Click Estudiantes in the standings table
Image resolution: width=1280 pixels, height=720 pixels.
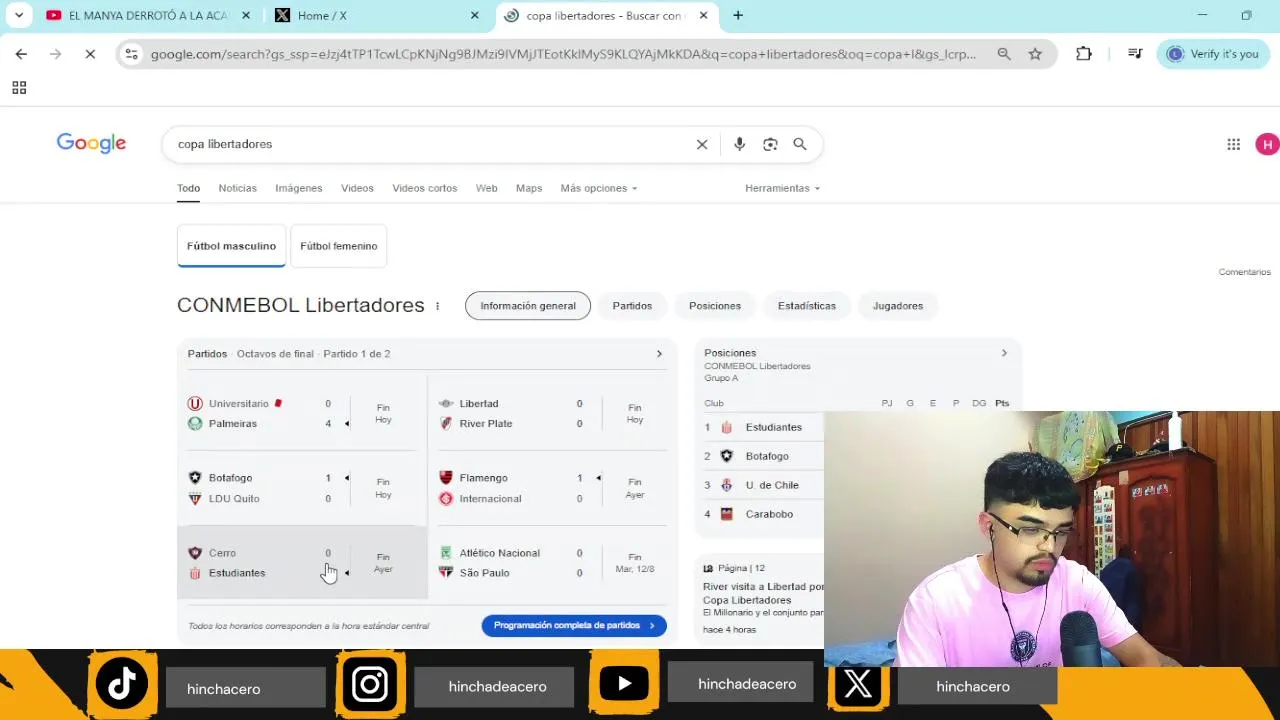pyautogui.click(x=773, y=427)
